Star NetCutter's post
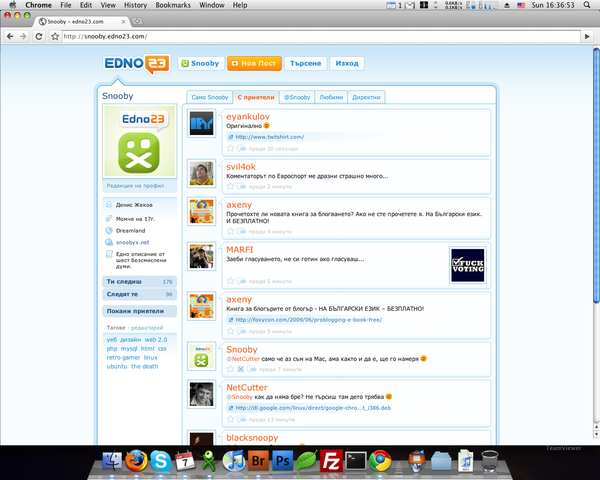This screenshot has width=600, height=480. [230, 419]
